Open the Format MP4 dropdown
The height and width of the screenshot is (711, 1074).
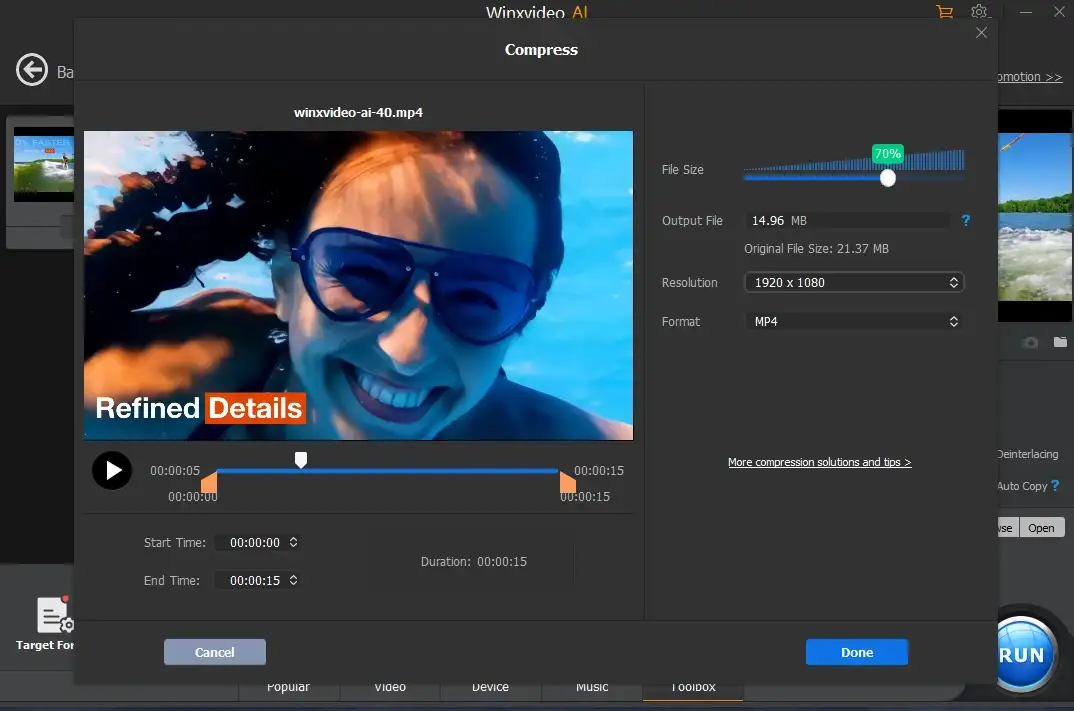coord(854,321)
